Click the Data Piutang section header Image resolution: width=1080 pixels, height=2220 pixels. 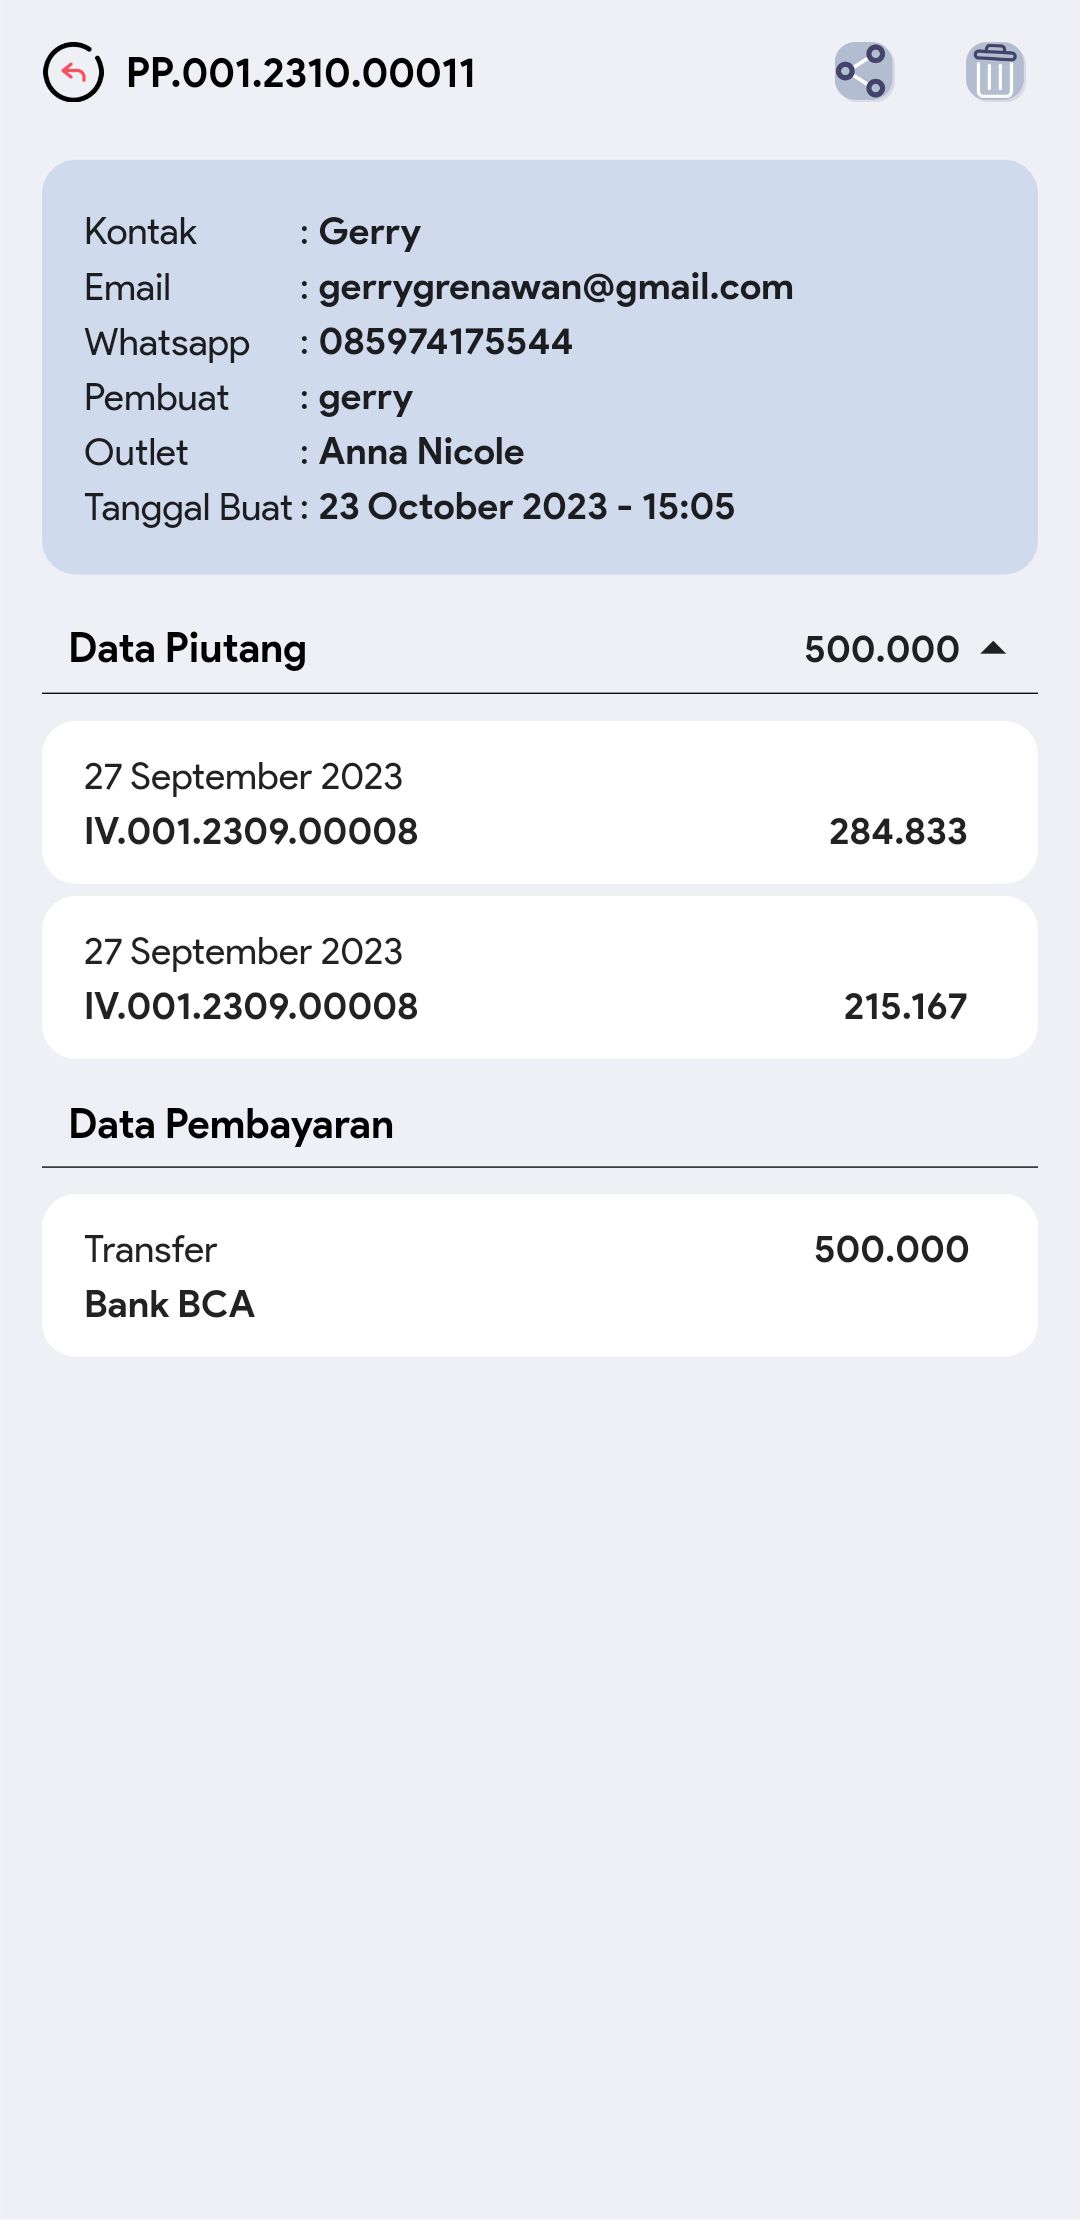[188, 649]
